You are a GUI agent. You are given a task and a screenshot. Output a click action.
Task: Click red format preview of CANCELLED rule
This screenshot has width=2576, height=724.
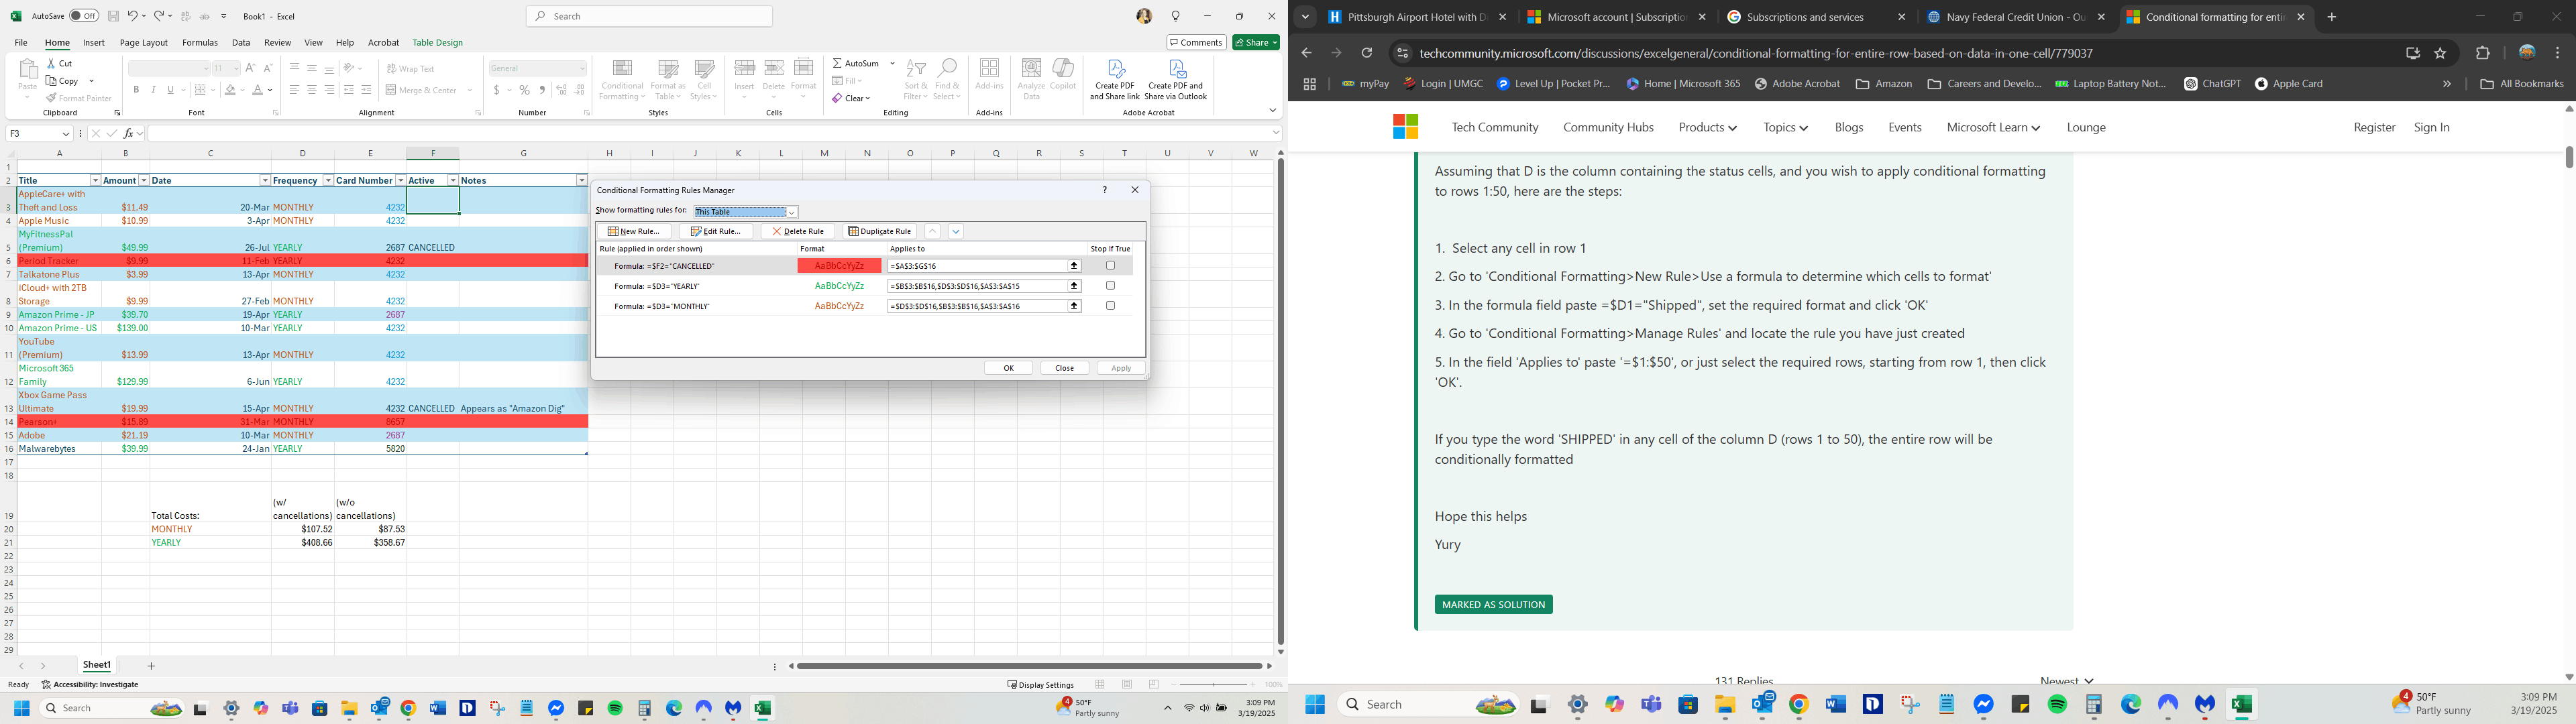tap(839, 266)
